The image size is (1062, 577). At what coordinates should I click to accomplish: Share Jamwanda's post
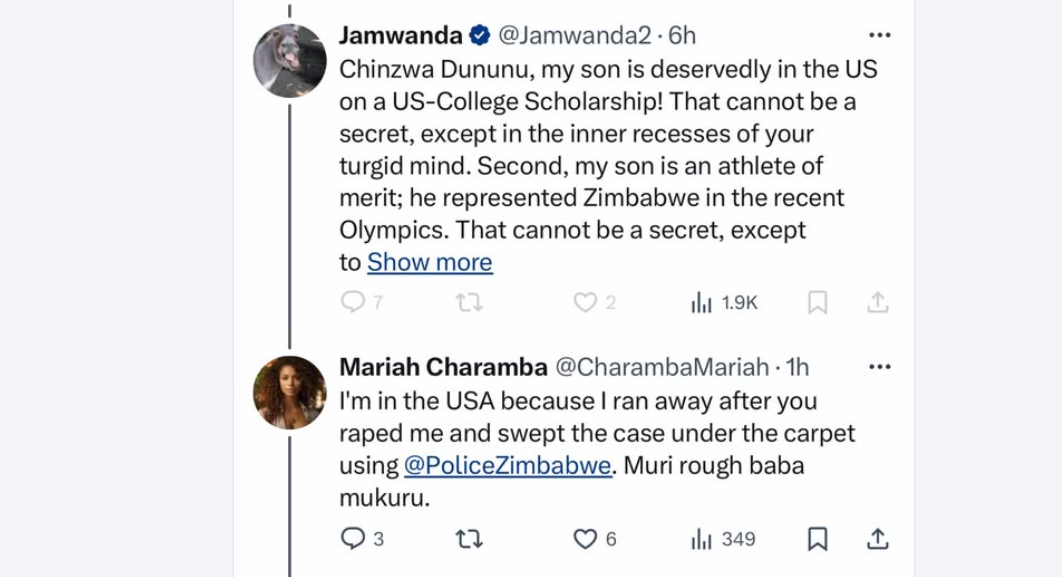point(877,302)
